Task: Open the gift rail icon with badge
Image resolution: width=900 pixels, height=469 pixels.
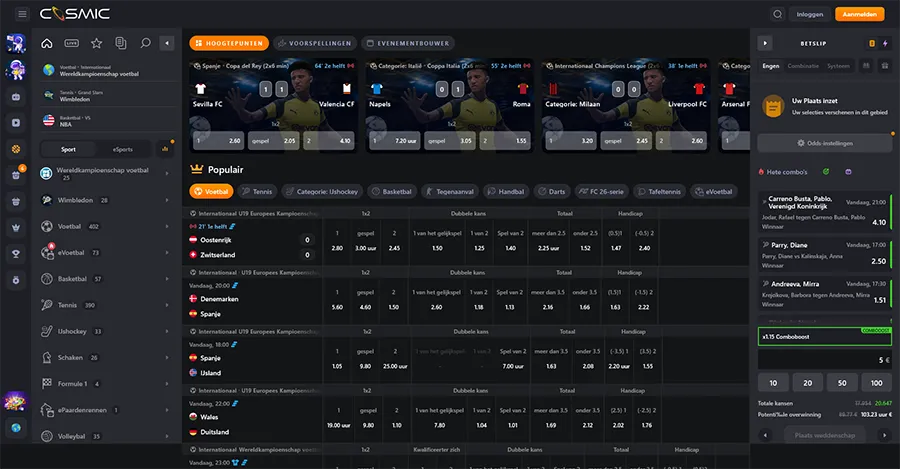Action: tap(16, 175)
